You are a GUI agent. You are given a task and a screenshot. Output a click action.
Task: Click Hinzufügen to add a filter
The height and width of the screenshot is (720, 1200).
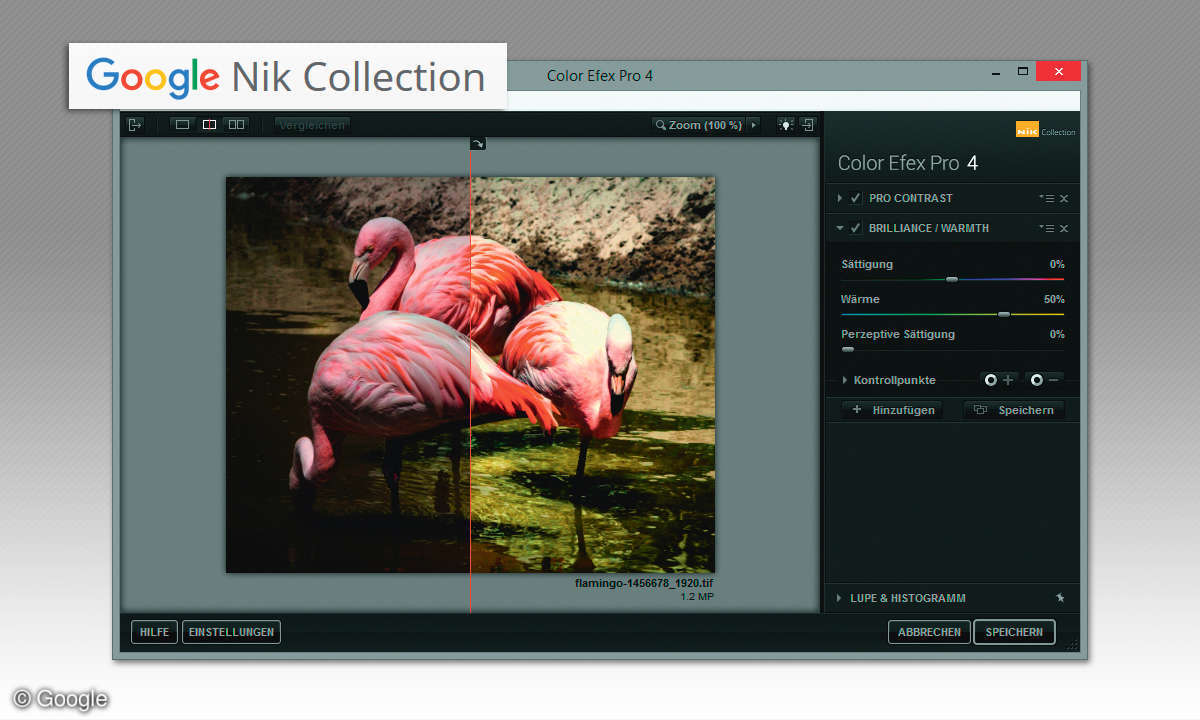click(892, 410)
